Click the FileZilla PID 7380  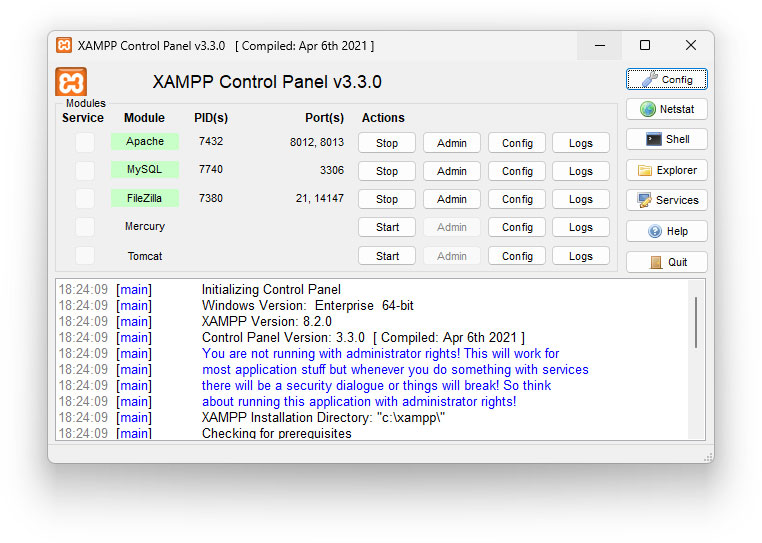pos(211,198)
